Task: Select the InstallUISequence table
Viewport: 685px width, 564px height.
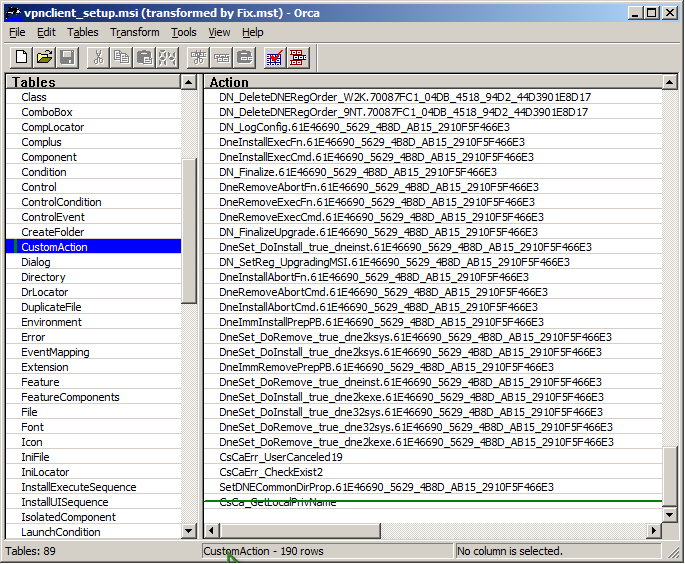Action: (x=93, y=502)
